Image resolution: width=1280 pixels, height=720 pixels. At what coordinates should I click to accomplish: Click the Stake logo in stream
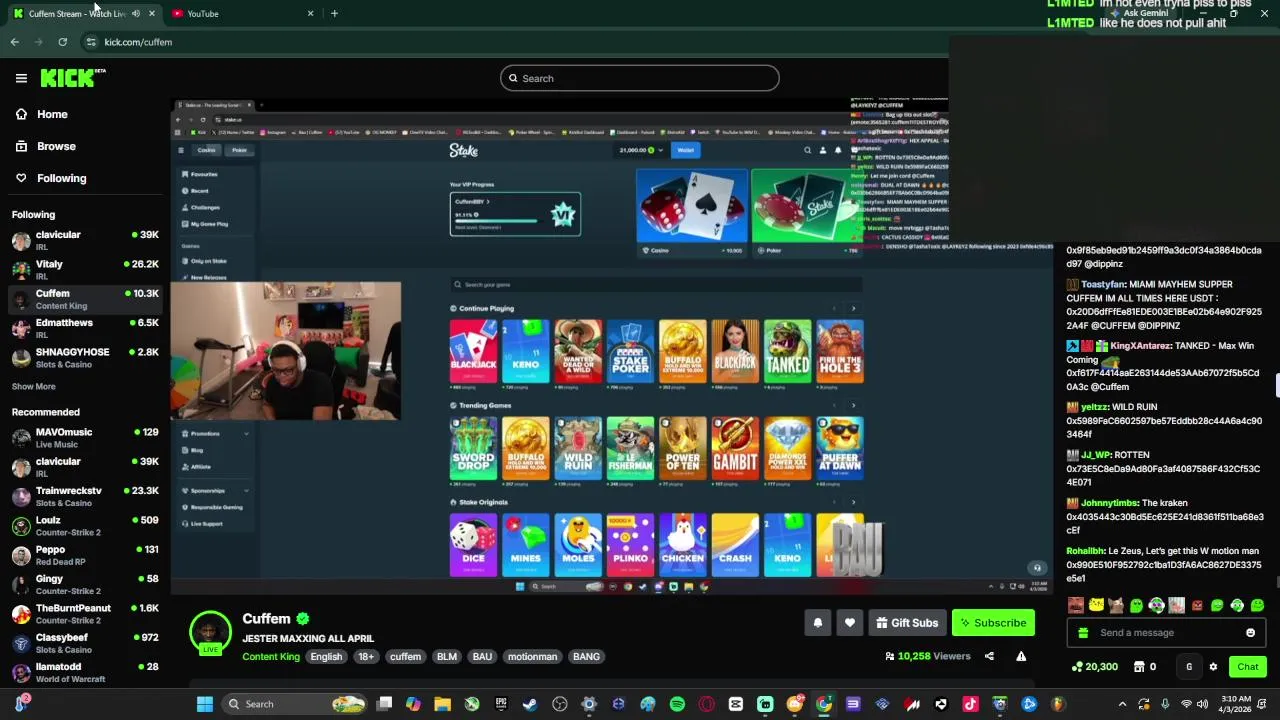click(463, 150)
